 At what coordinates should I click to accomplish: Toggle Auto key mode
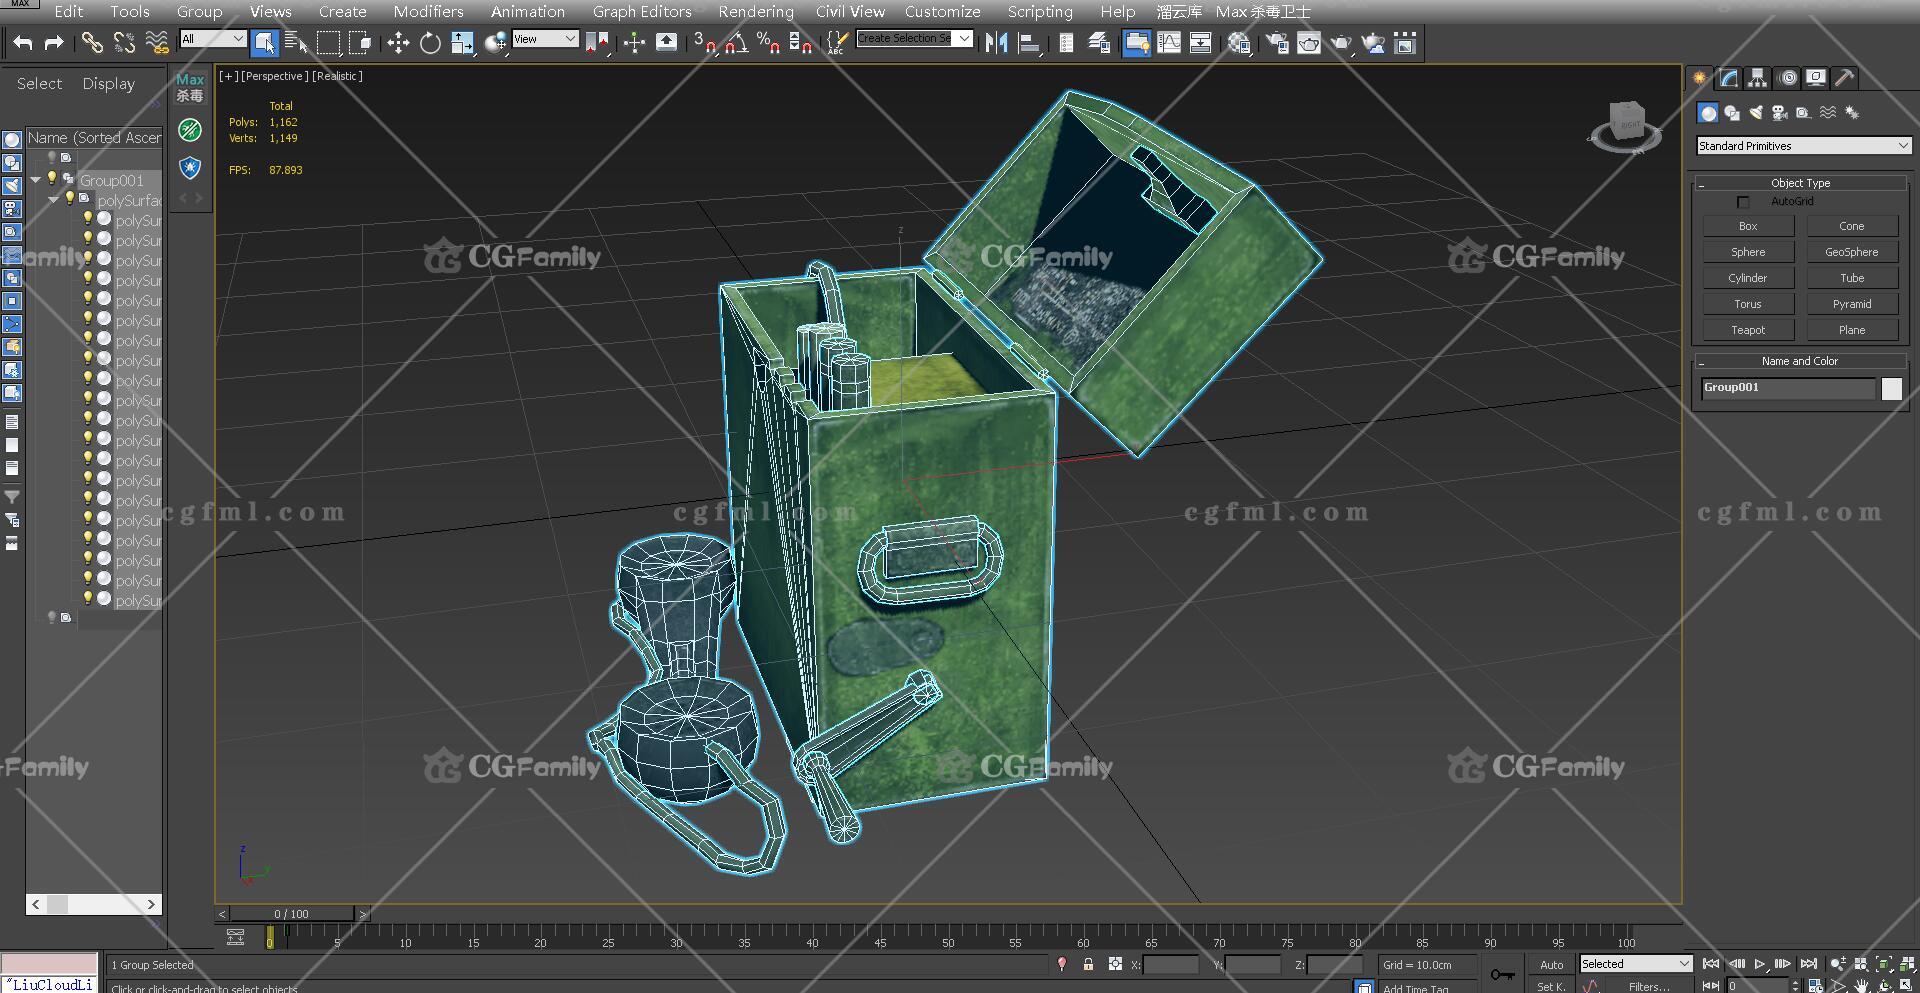point(1551,964)
